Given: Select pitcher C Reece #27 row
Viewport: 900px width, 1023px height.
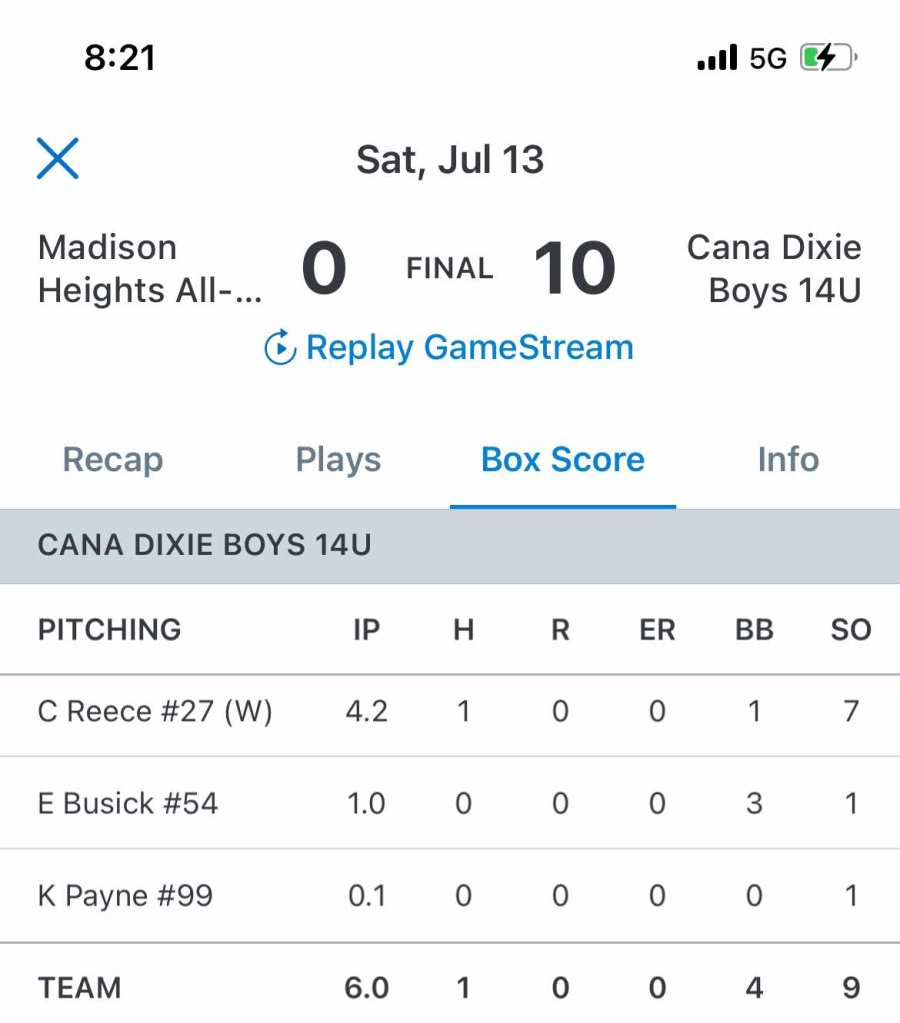Looking at the screenshot, I should pyautogui.click(x=155, y=712).
